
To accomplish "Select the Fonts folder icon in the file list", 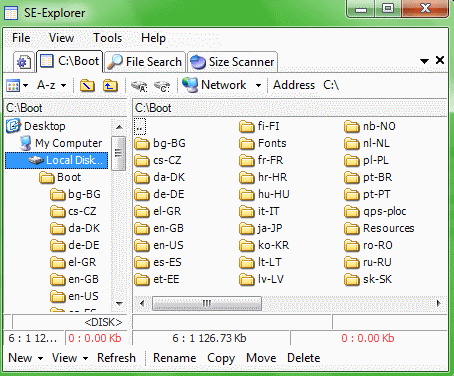I will [247, 144].
